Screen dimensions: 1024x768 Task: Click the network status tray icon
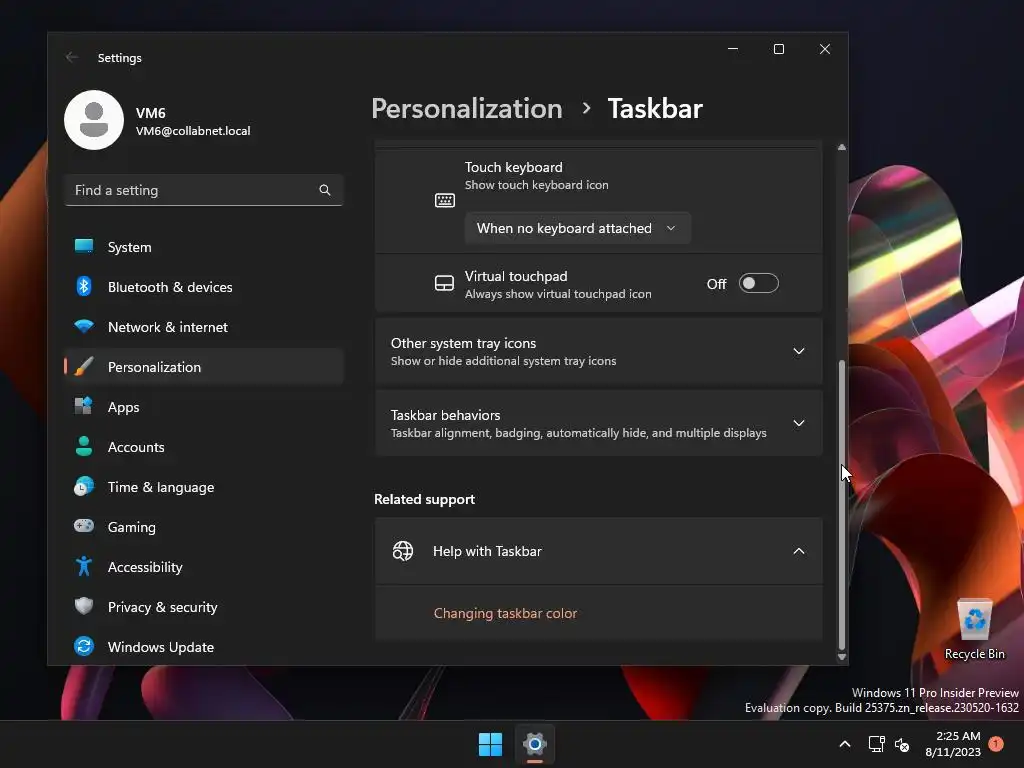click(x=876, y=744)
